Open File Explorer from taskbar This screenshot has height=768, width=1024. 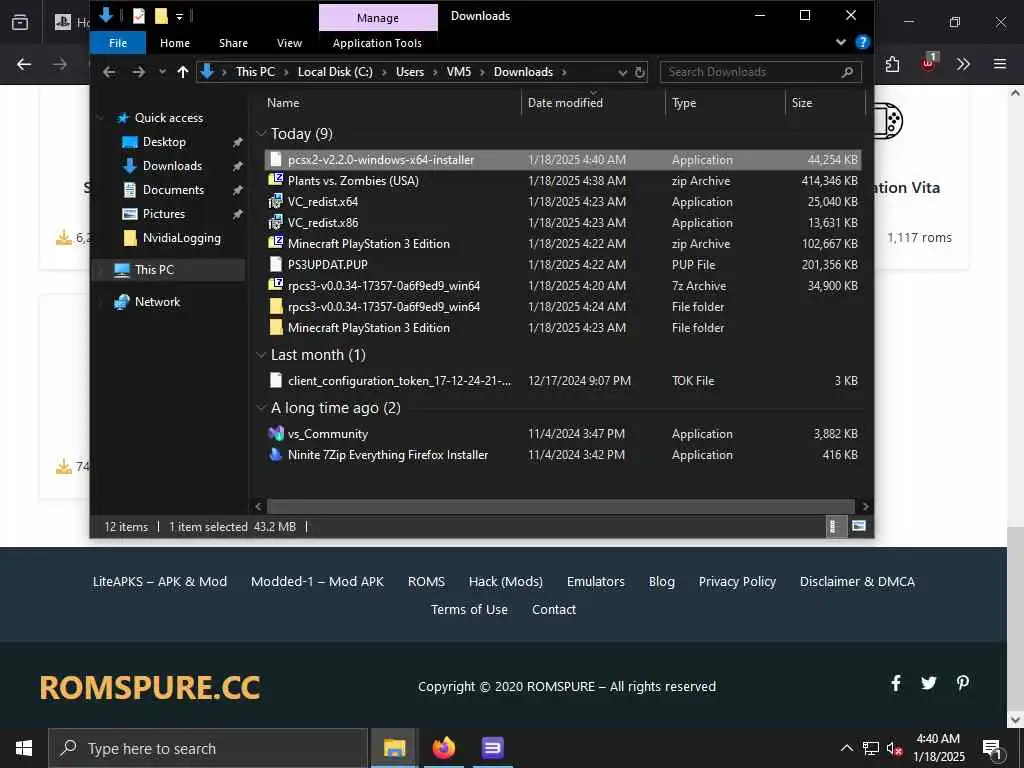[x=394, y=748]
